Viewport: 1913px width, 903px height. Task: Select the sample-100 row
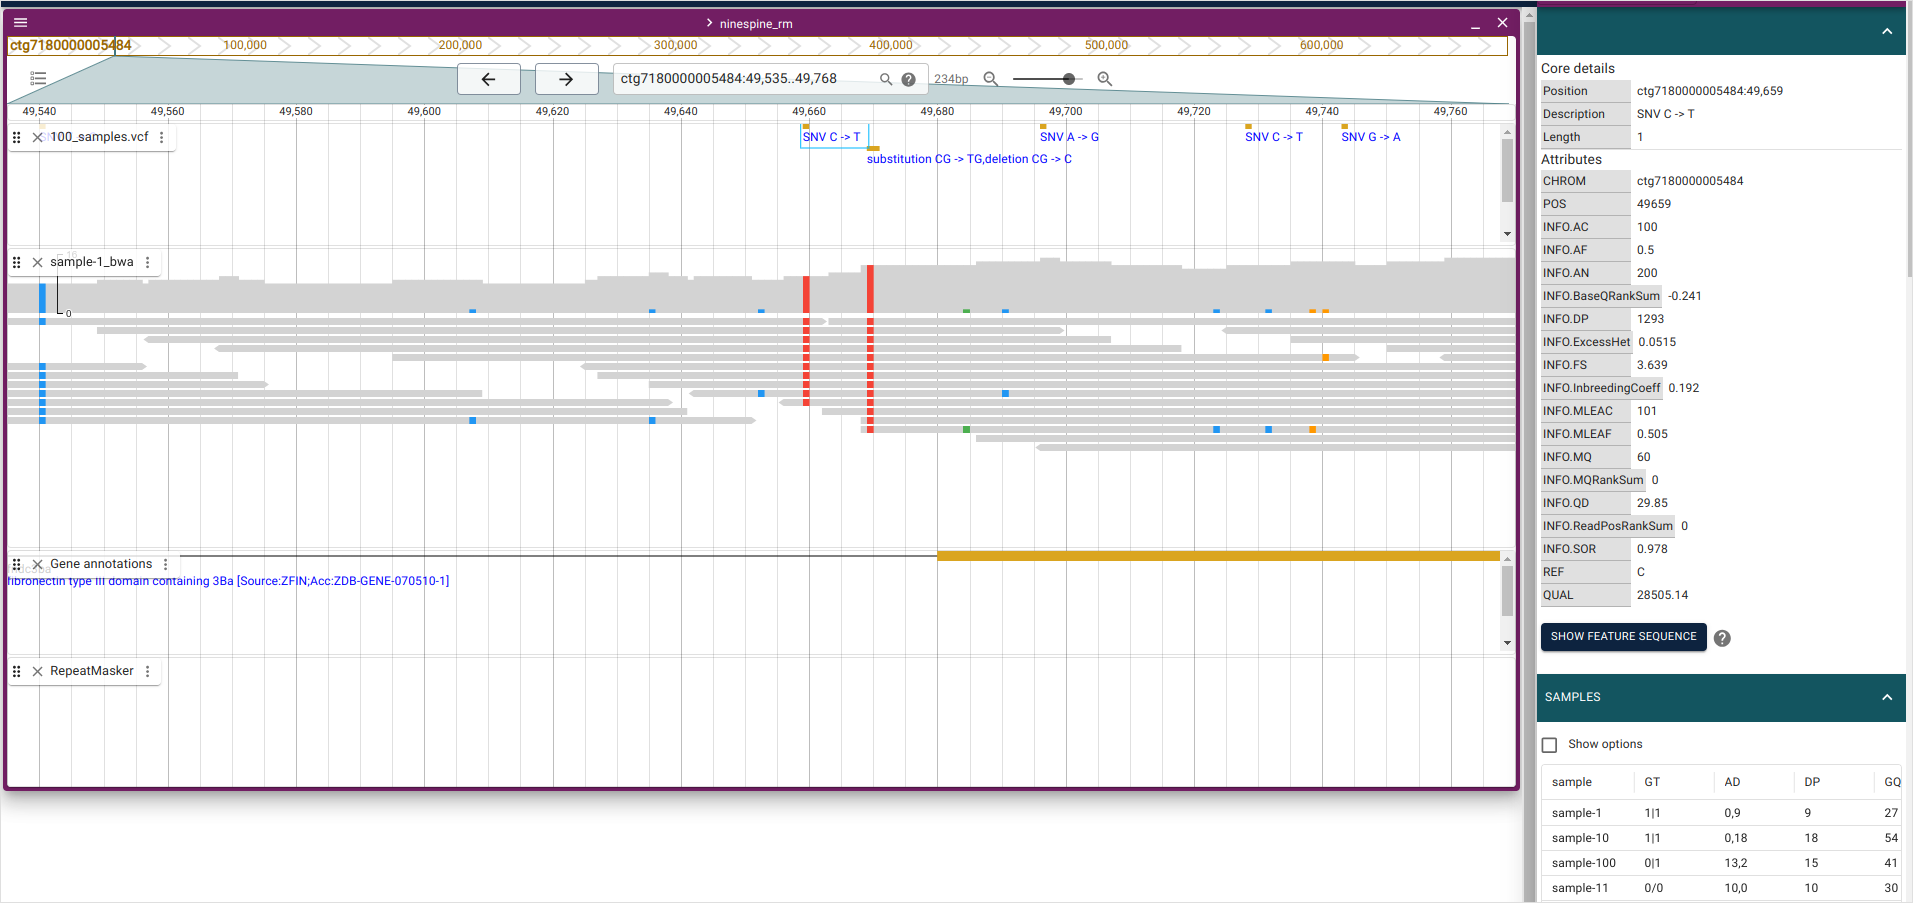click(x=1721, y=863)
